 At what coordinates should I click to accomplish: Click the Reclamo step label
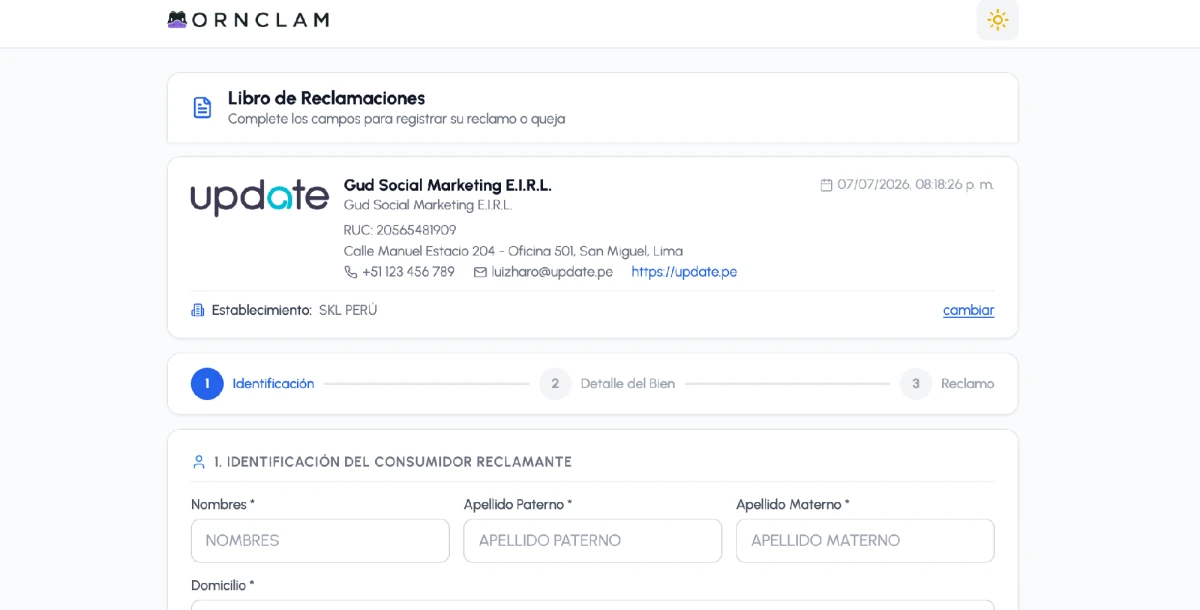tap(967, 384)
